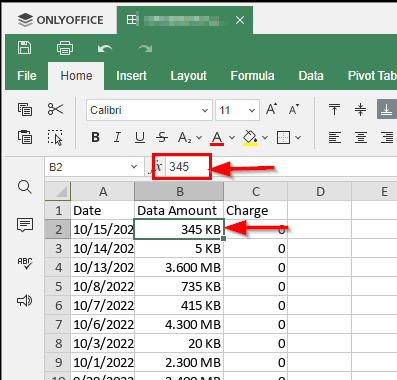Apply cell borders with borders icon
397x380 pixels.
pyautogui.click(x=283, y=137)
